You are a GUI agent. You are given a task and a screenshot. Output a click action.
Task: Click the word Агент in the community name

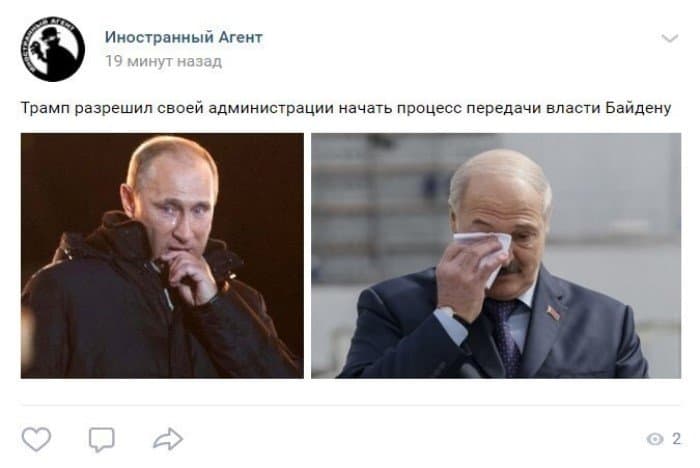point(240,37)
